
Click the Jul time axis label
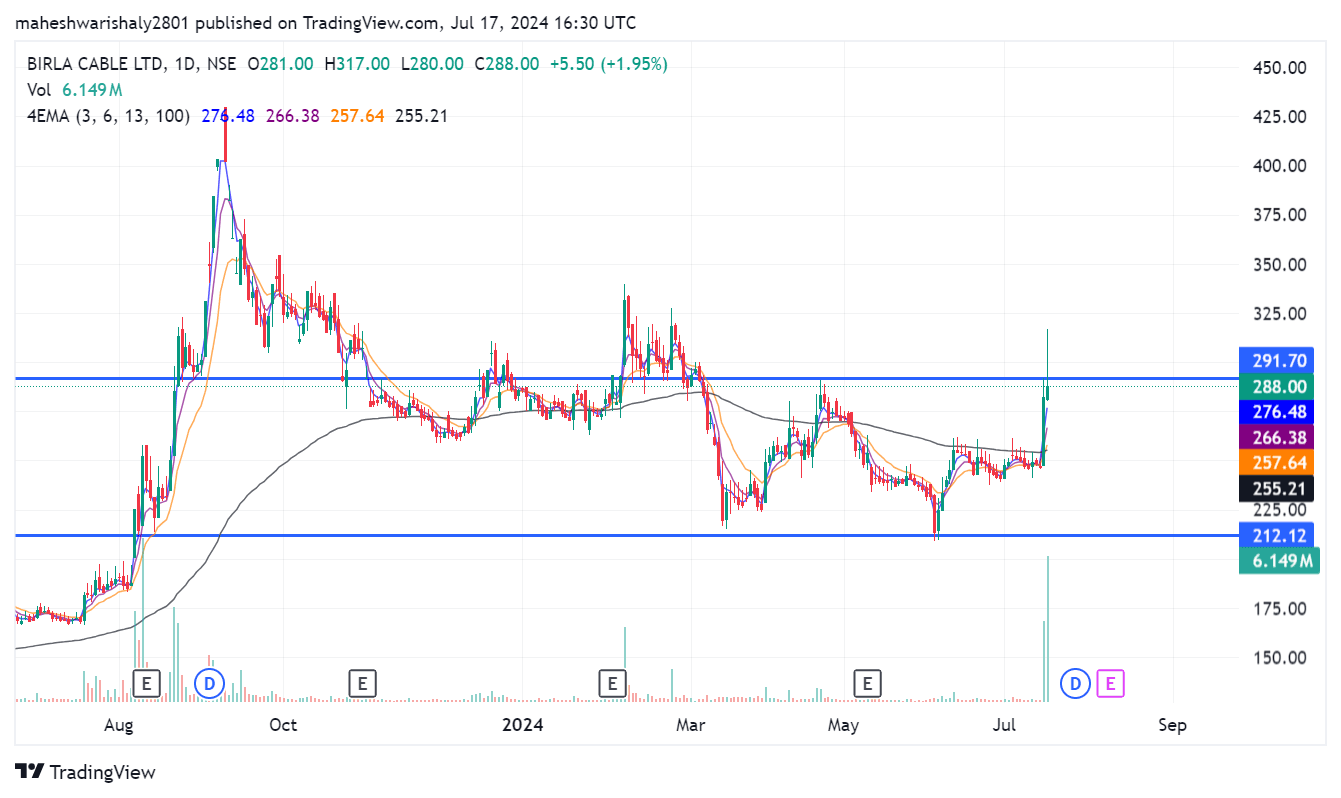1006,725
